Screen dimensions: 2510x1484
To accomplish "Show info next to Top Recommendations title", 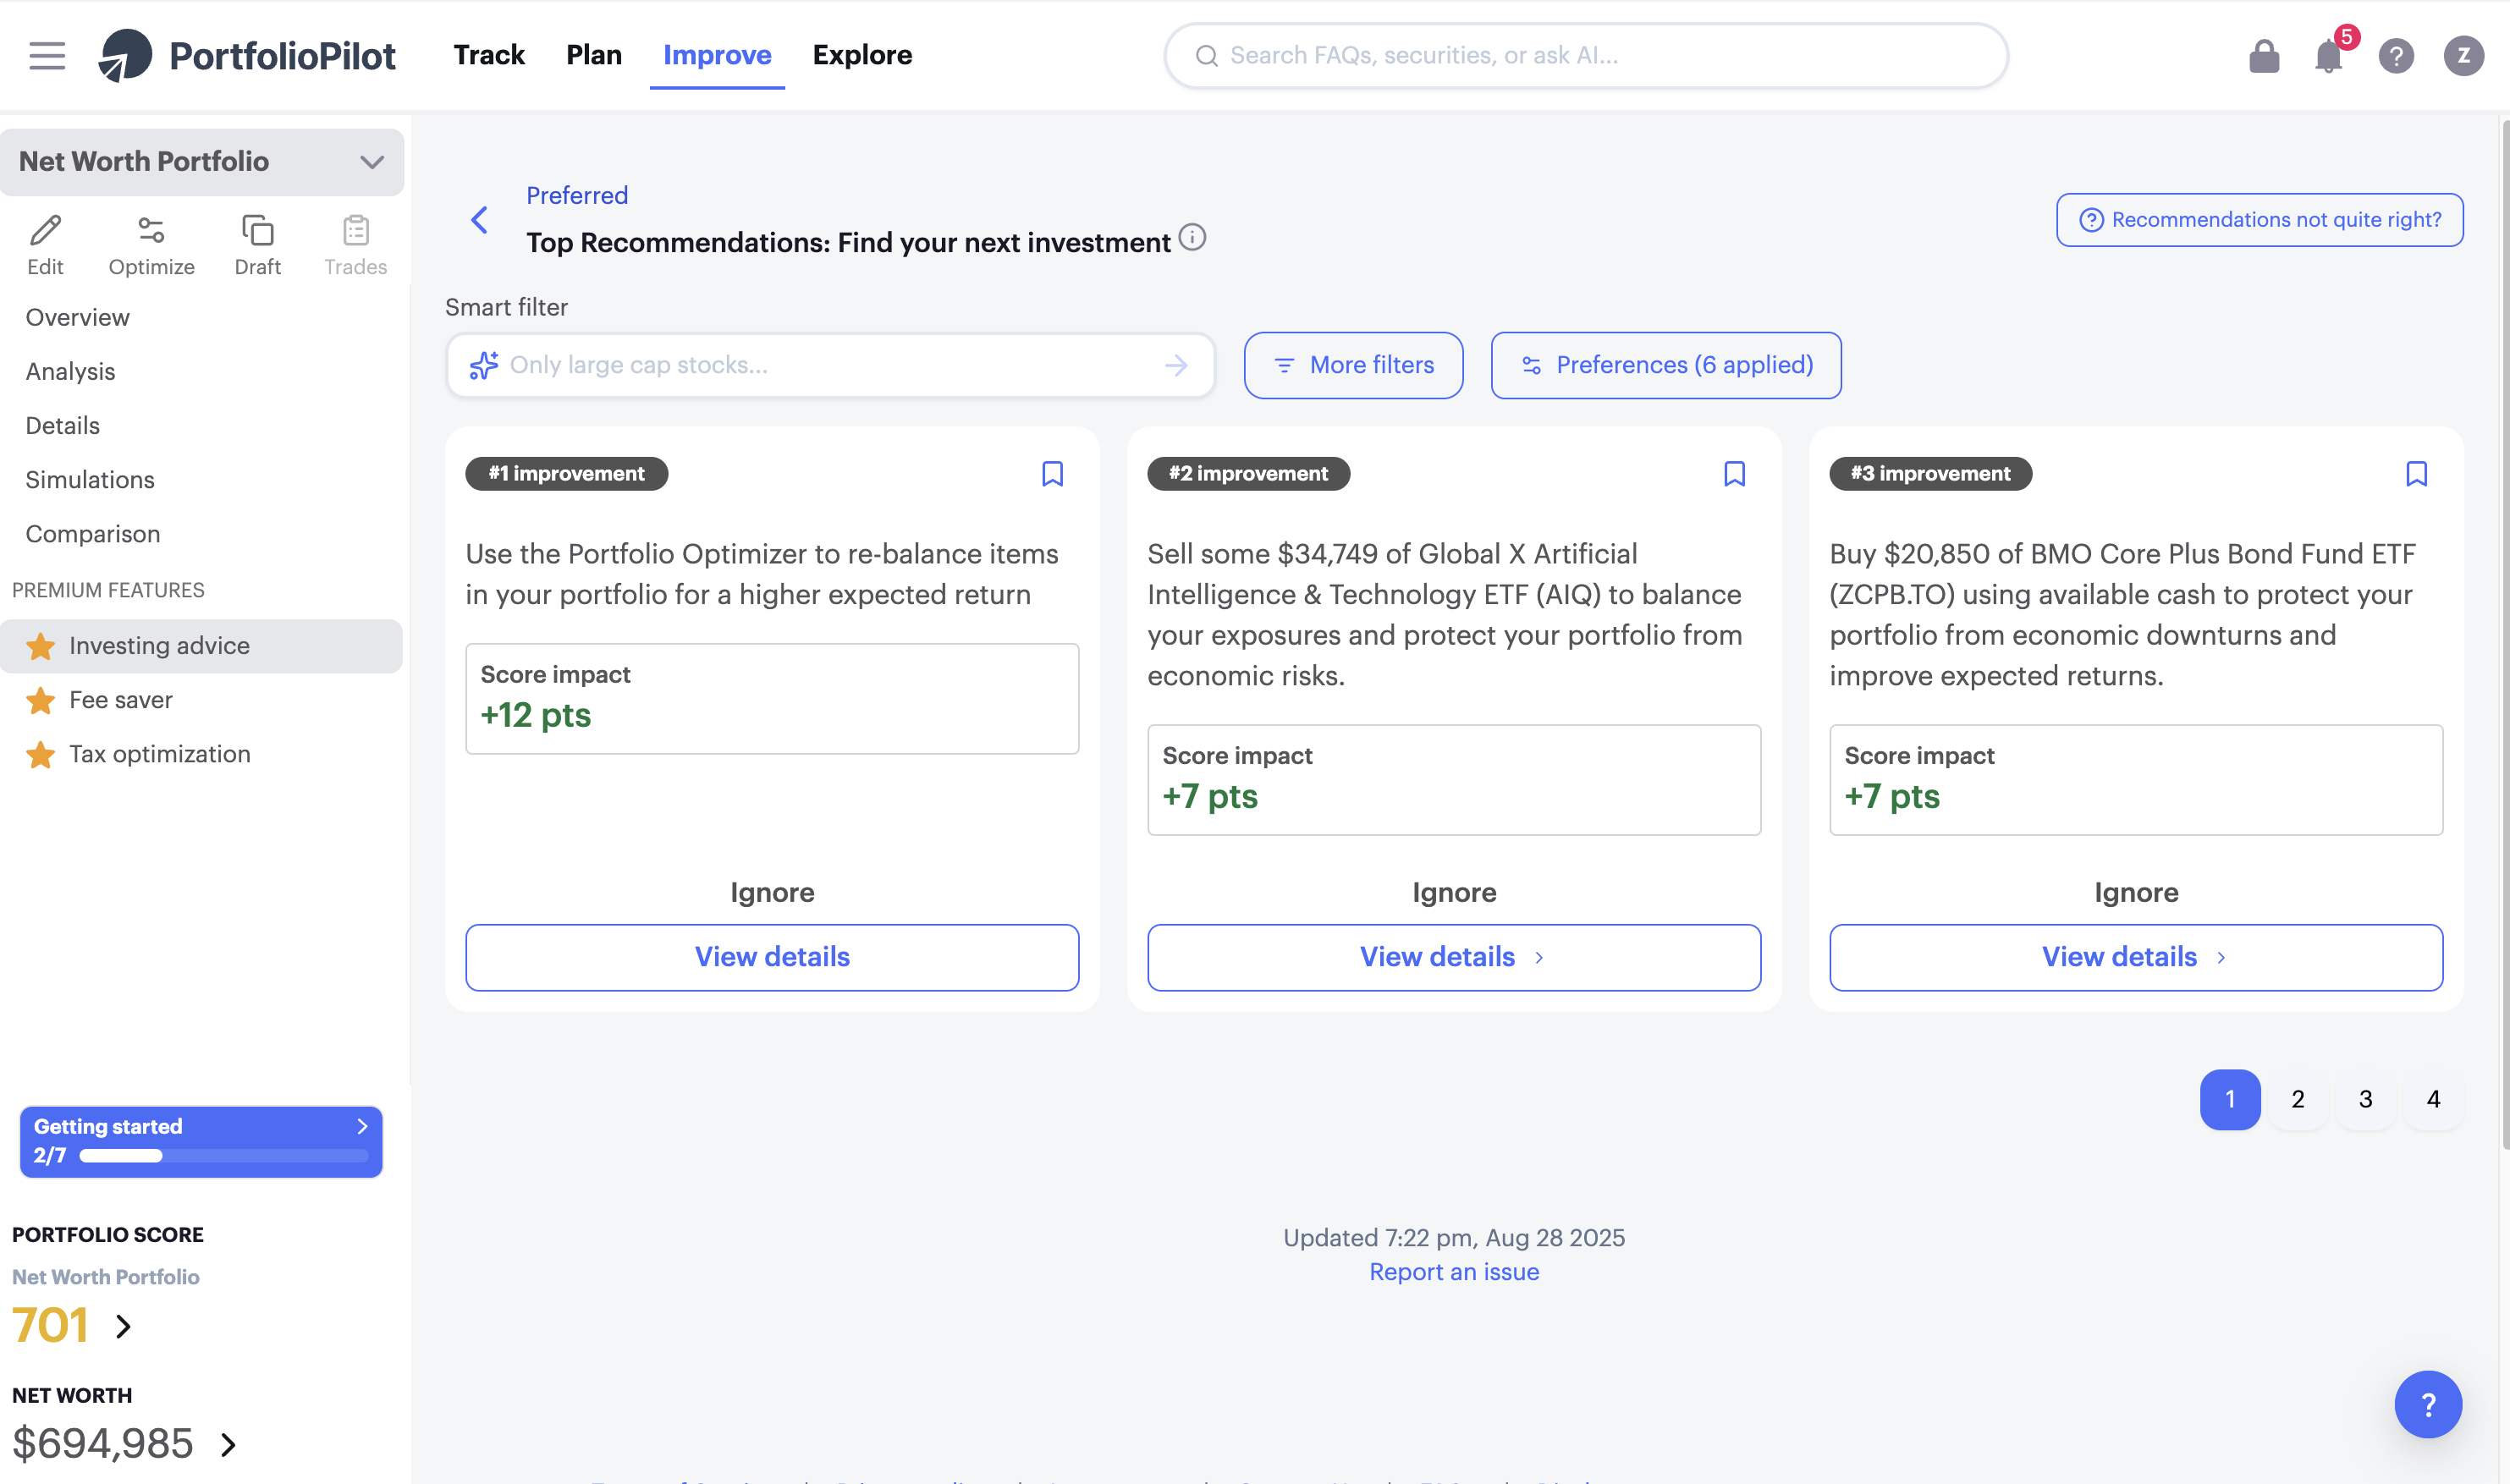I will tap(1192, 238).
